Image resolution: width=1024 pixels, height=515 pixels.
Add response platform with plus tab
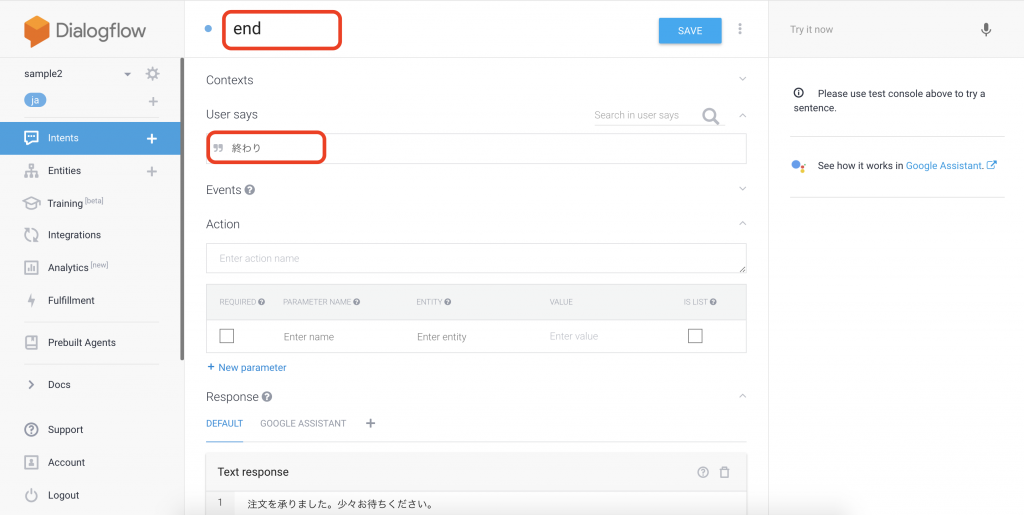(370, 423)
